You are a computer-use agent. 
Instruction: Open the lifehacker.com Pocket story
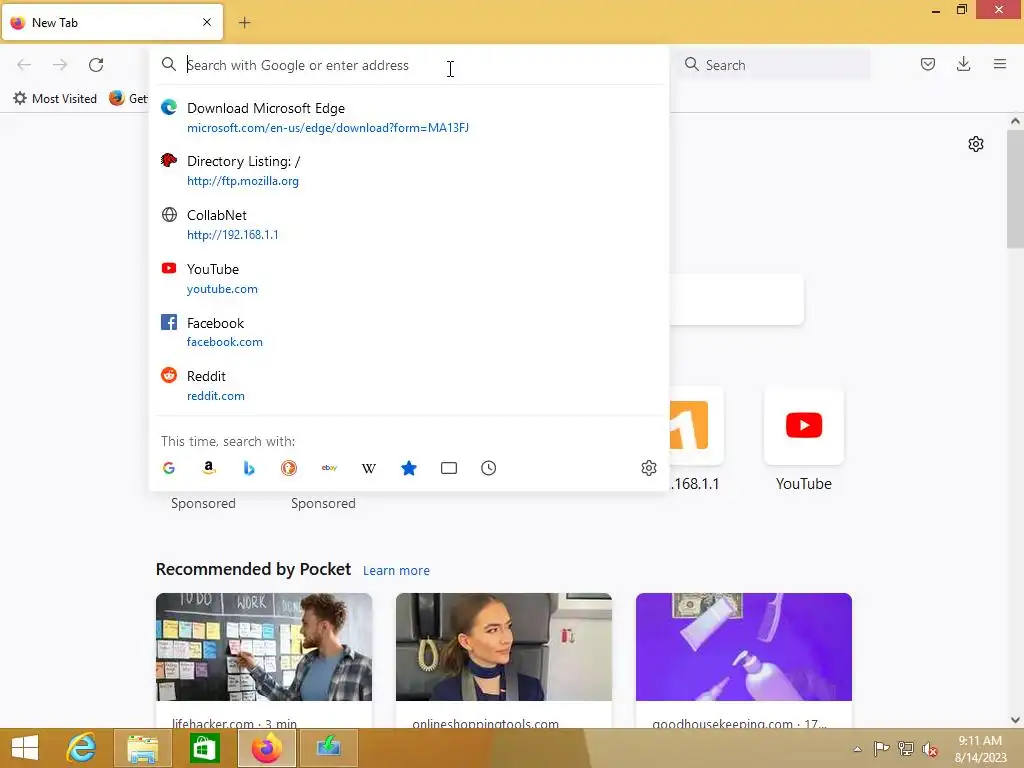pos(264,660)
